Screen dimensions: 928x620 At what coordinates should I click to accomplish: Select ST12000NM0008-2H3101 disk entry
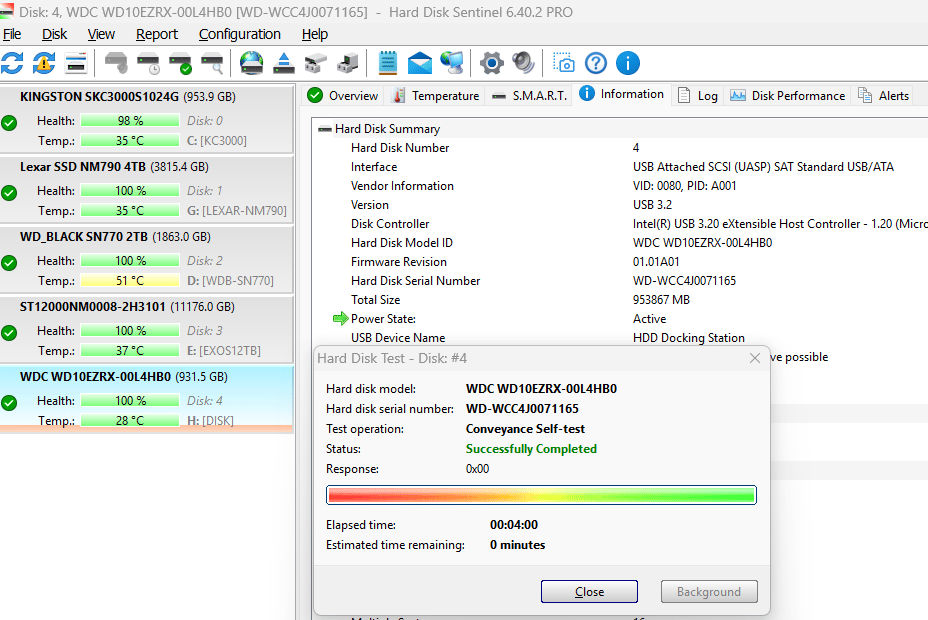(147, 329)
